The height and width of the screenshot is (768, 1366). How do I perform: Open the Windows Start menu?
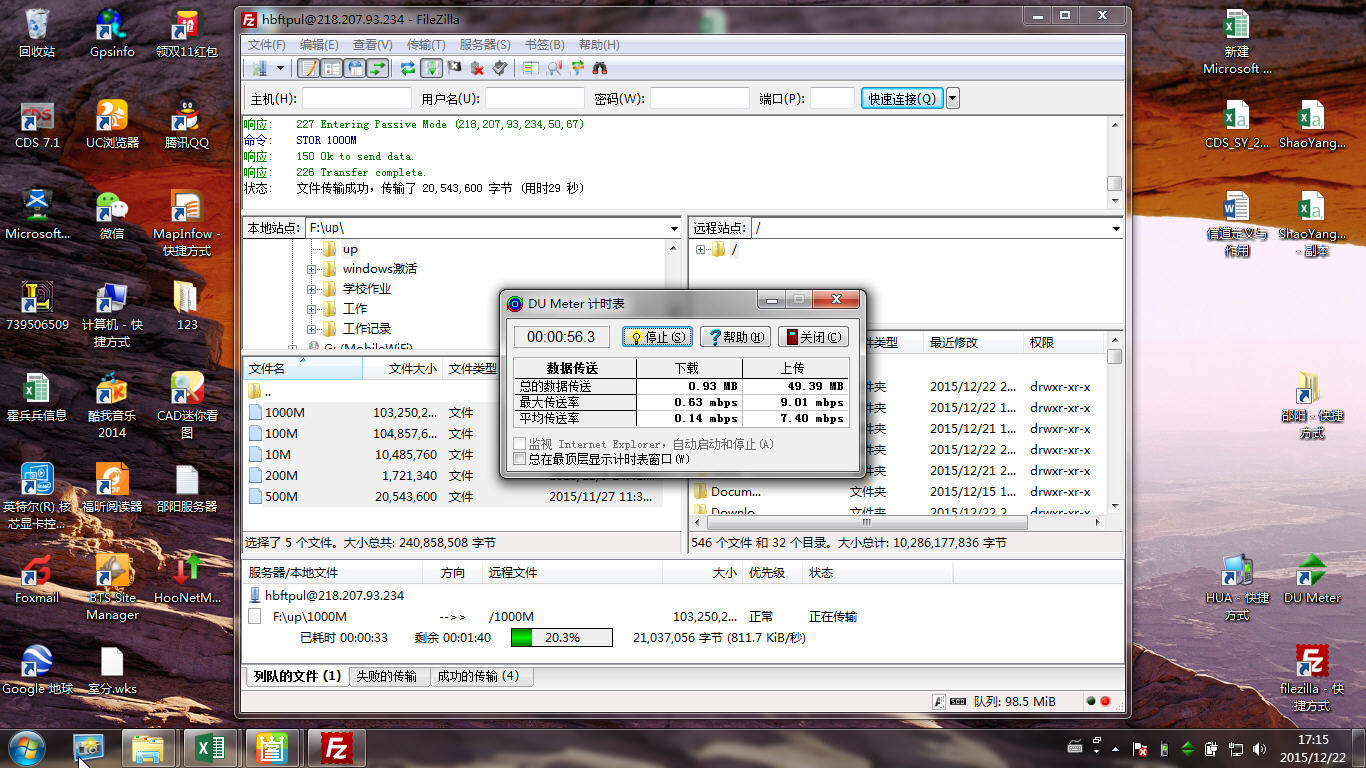(x=27, y=748)
